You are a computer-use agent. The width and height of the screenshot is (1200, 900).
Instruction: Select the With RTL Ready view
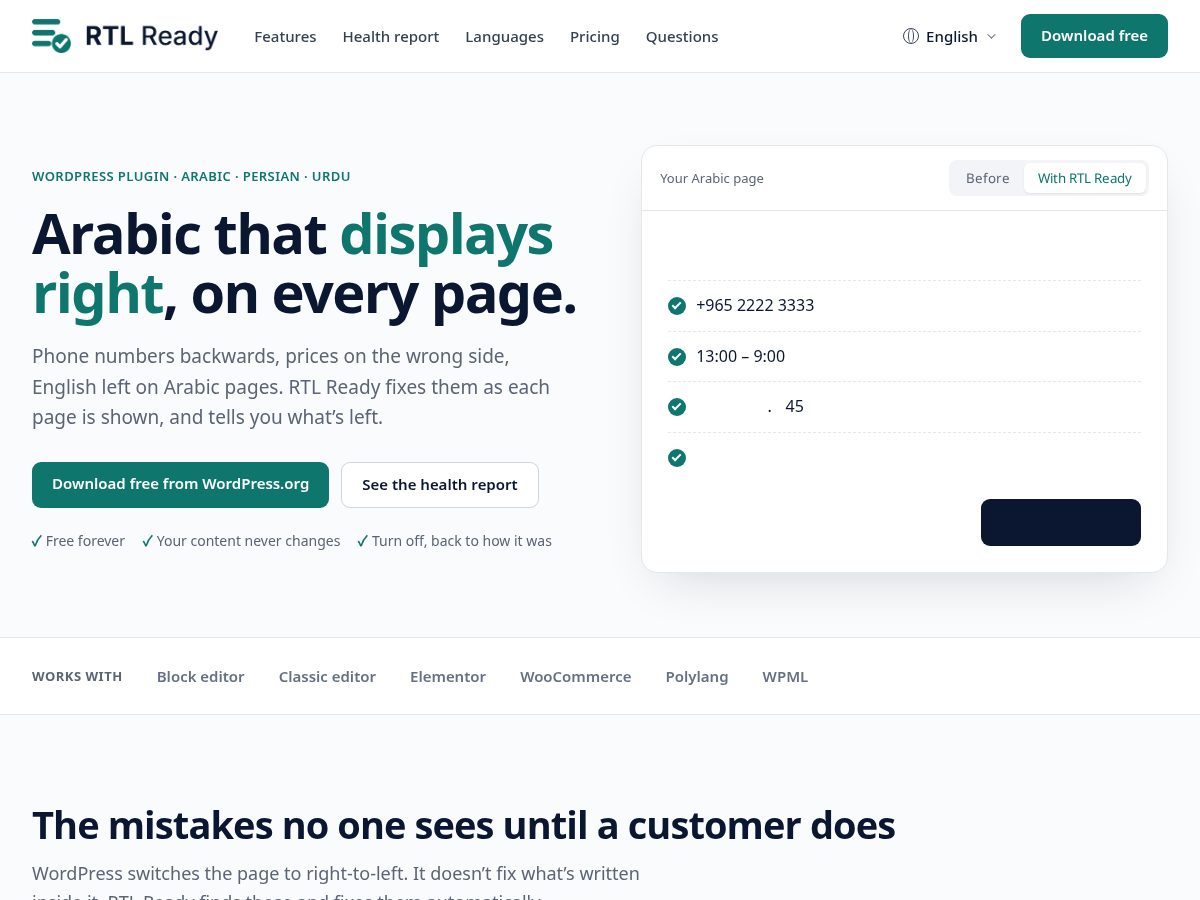1085,178
